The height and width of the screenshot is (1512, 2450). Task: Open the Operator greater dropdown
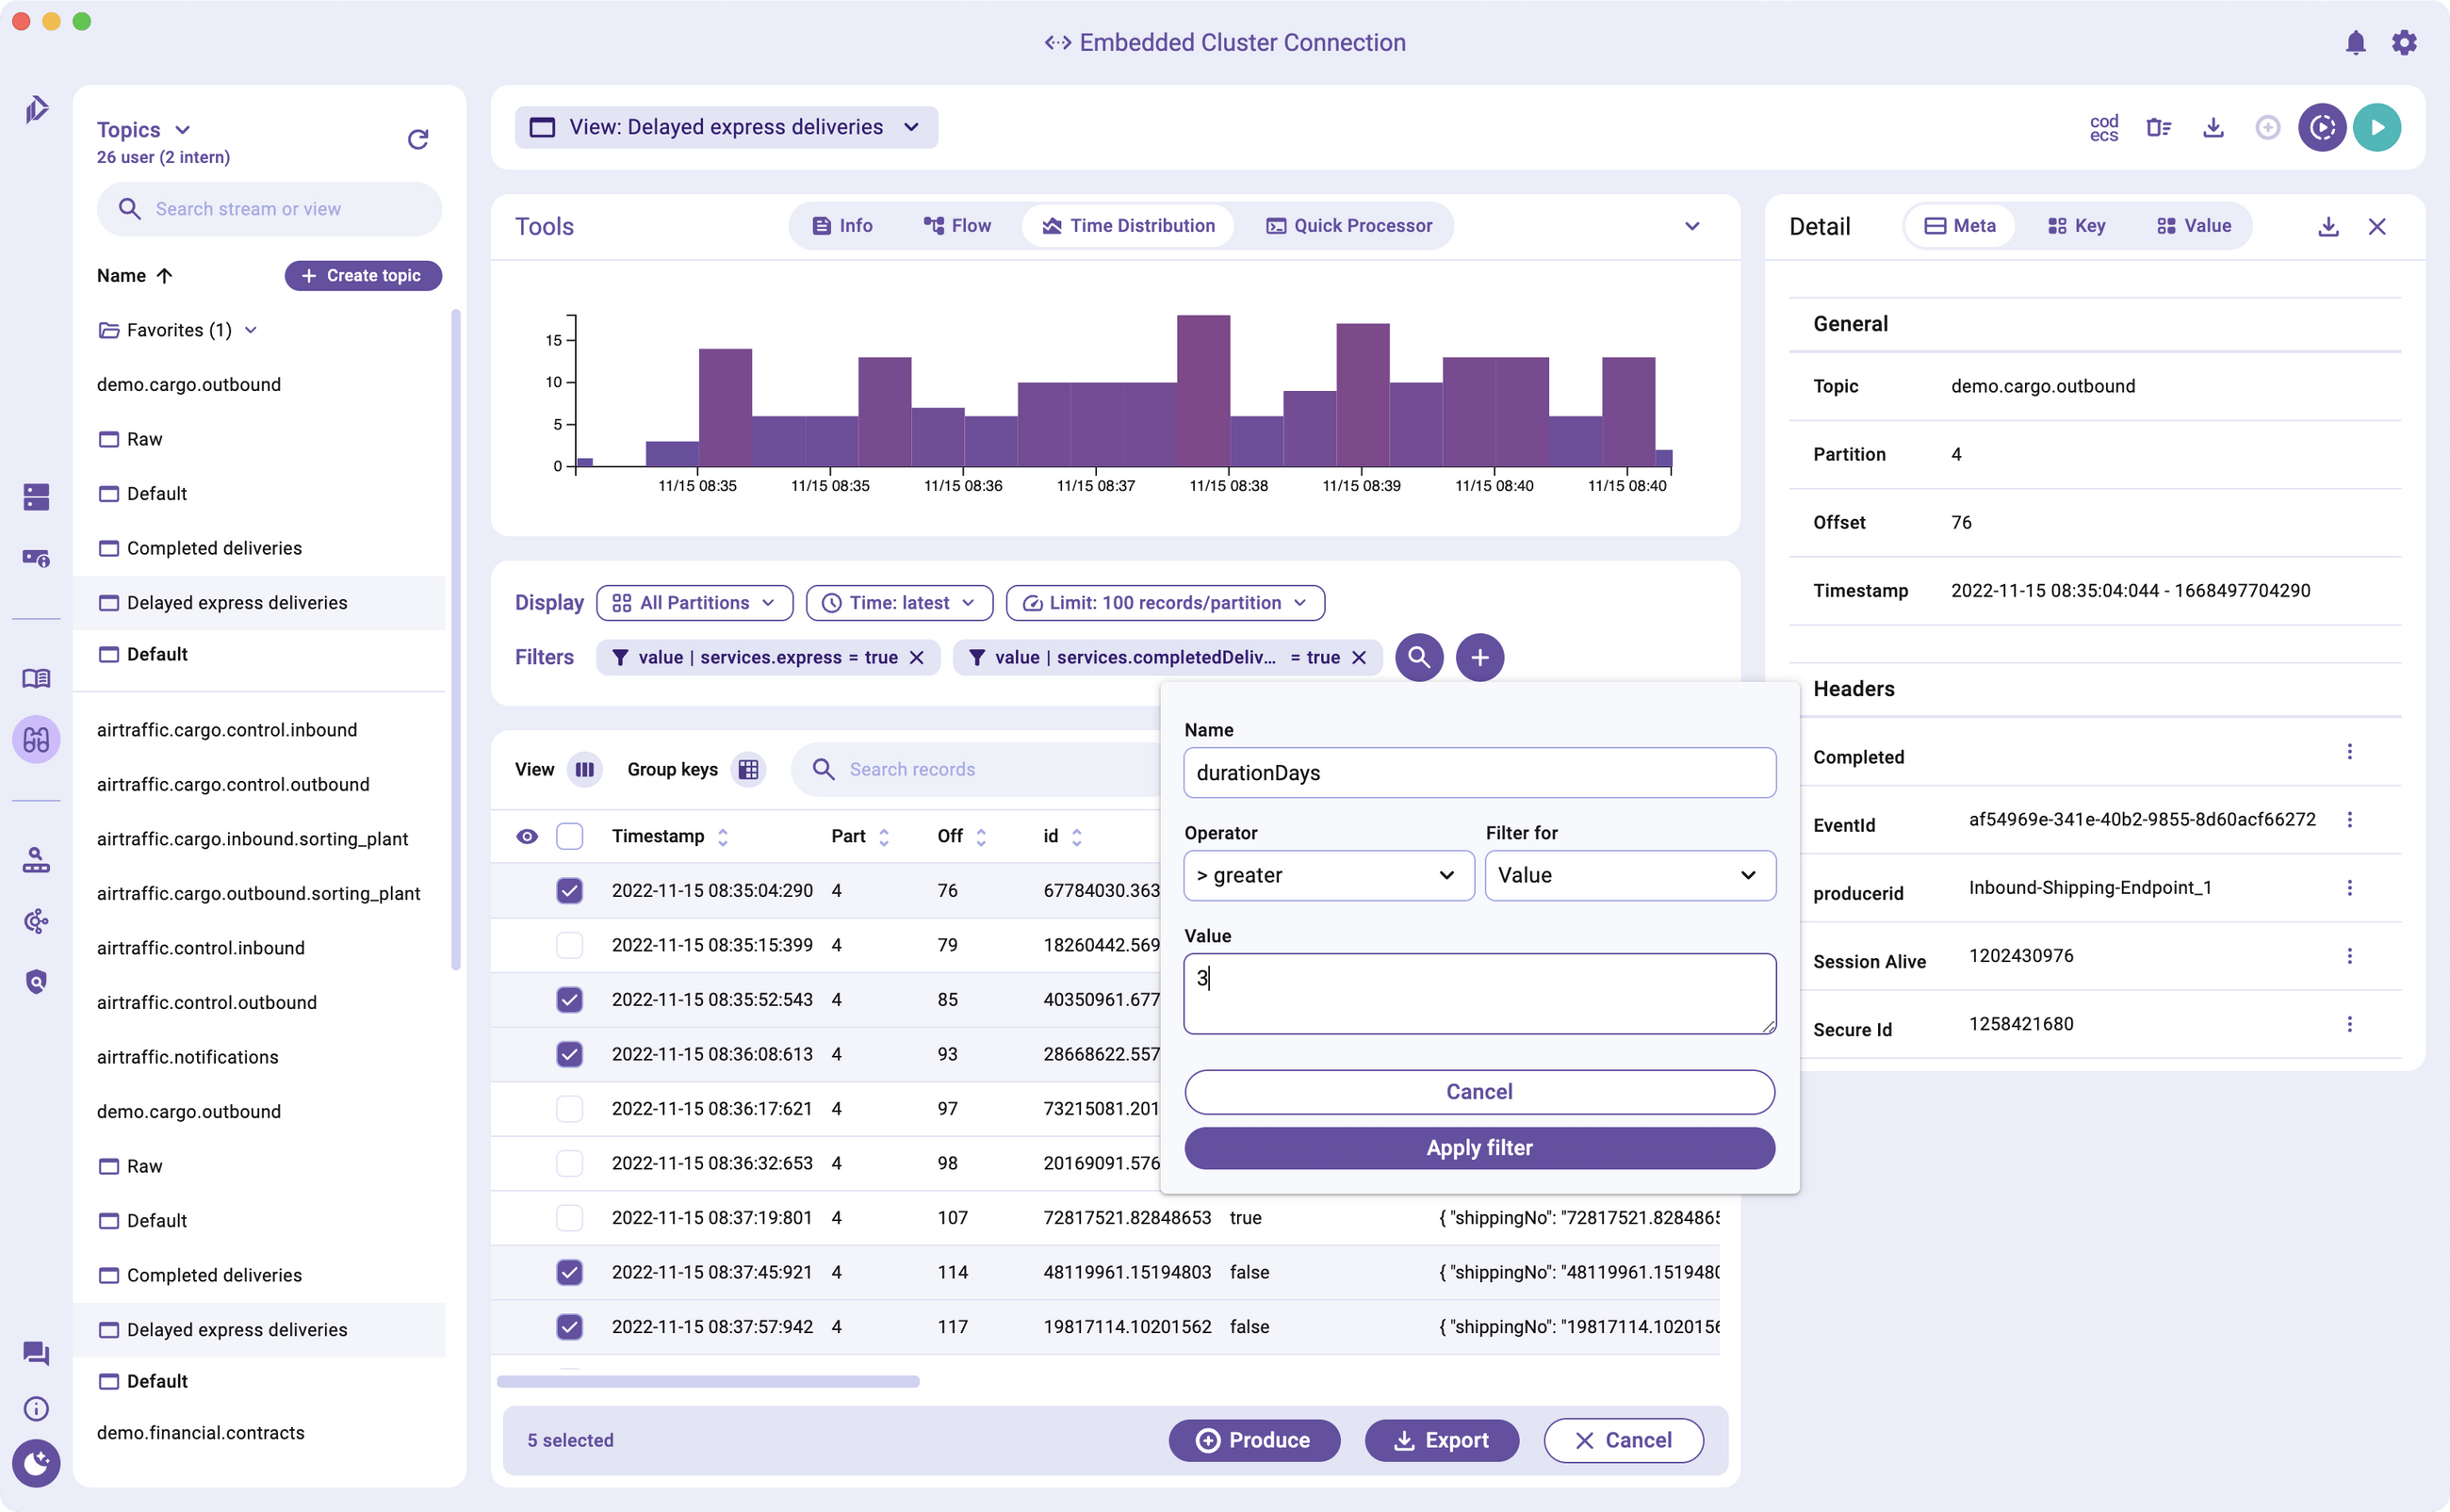click(1328, 875)
